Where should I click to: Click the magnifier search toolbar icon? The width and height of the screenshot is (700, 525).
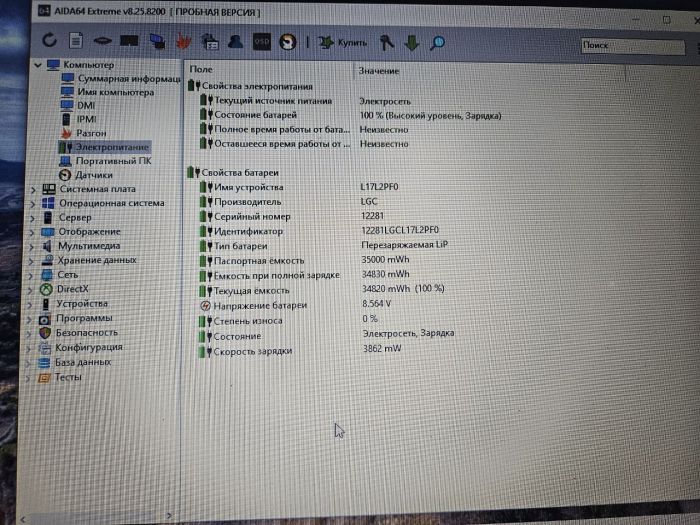tap(437, 43)
